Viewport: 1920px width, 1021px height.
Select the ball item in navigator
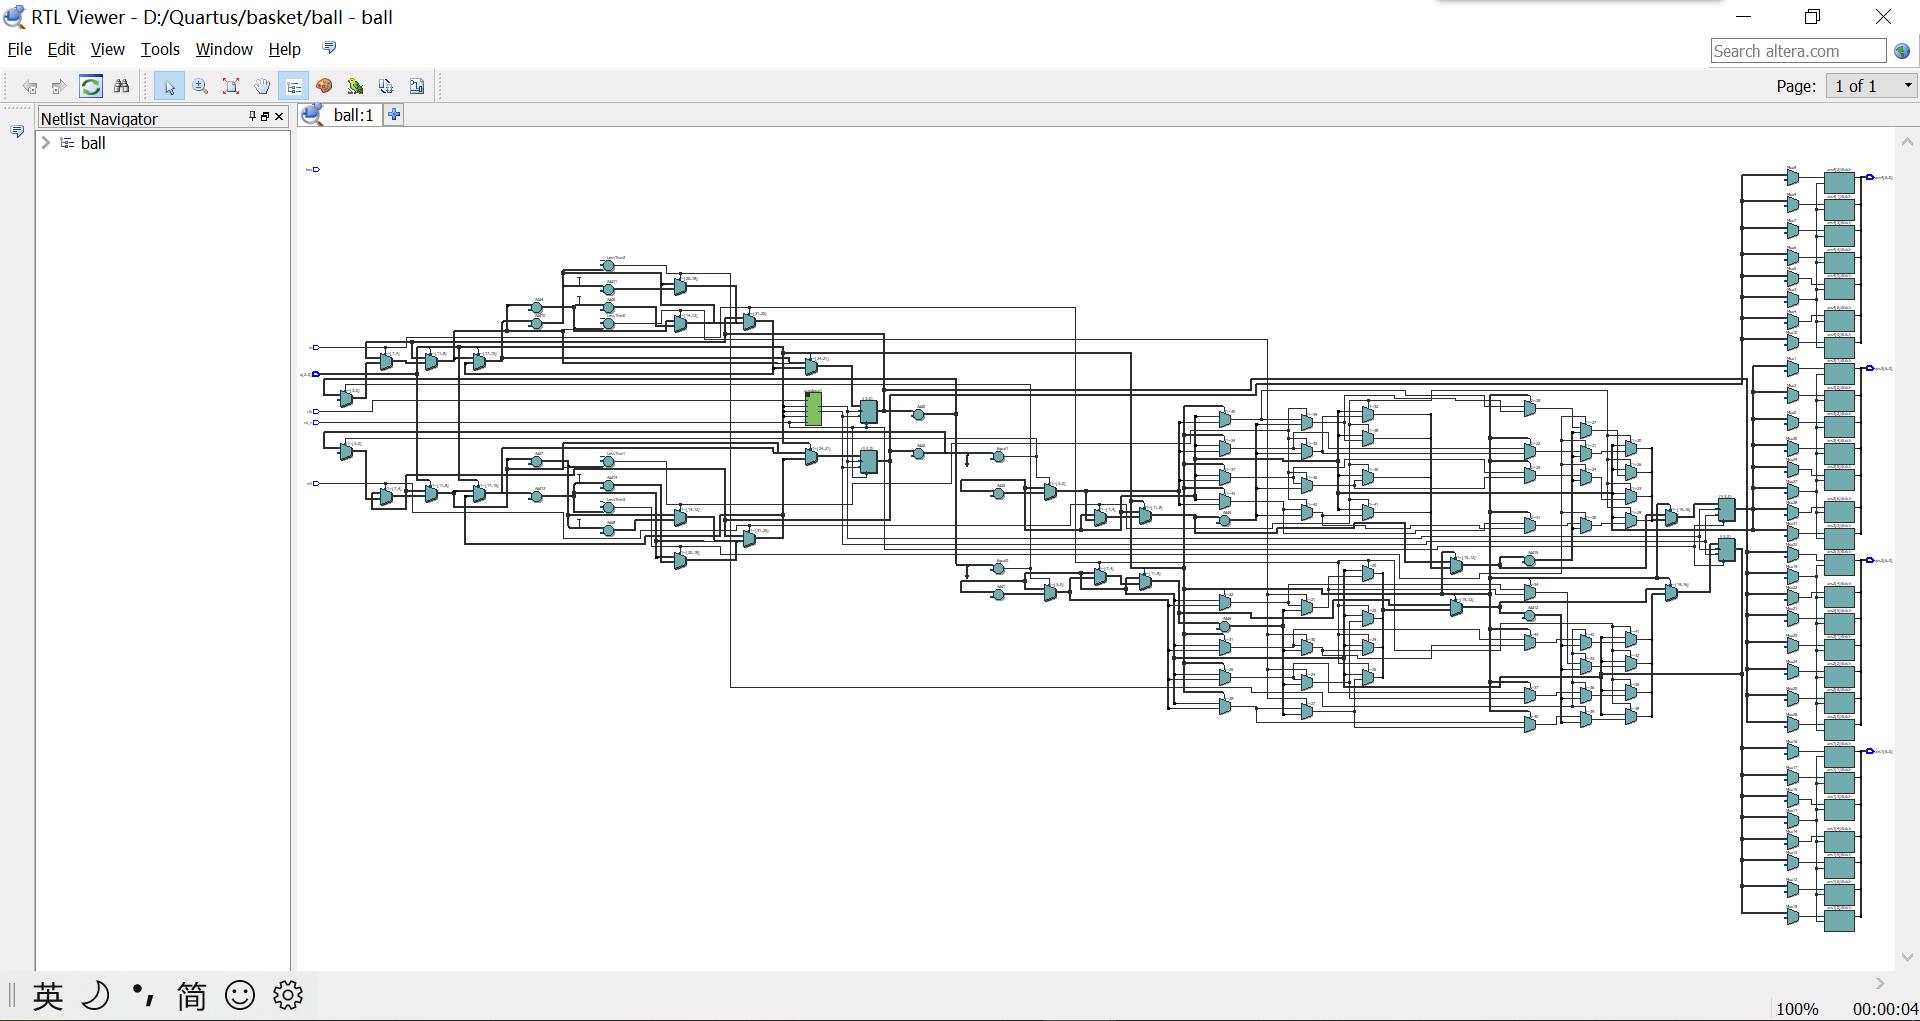point(93,143)
